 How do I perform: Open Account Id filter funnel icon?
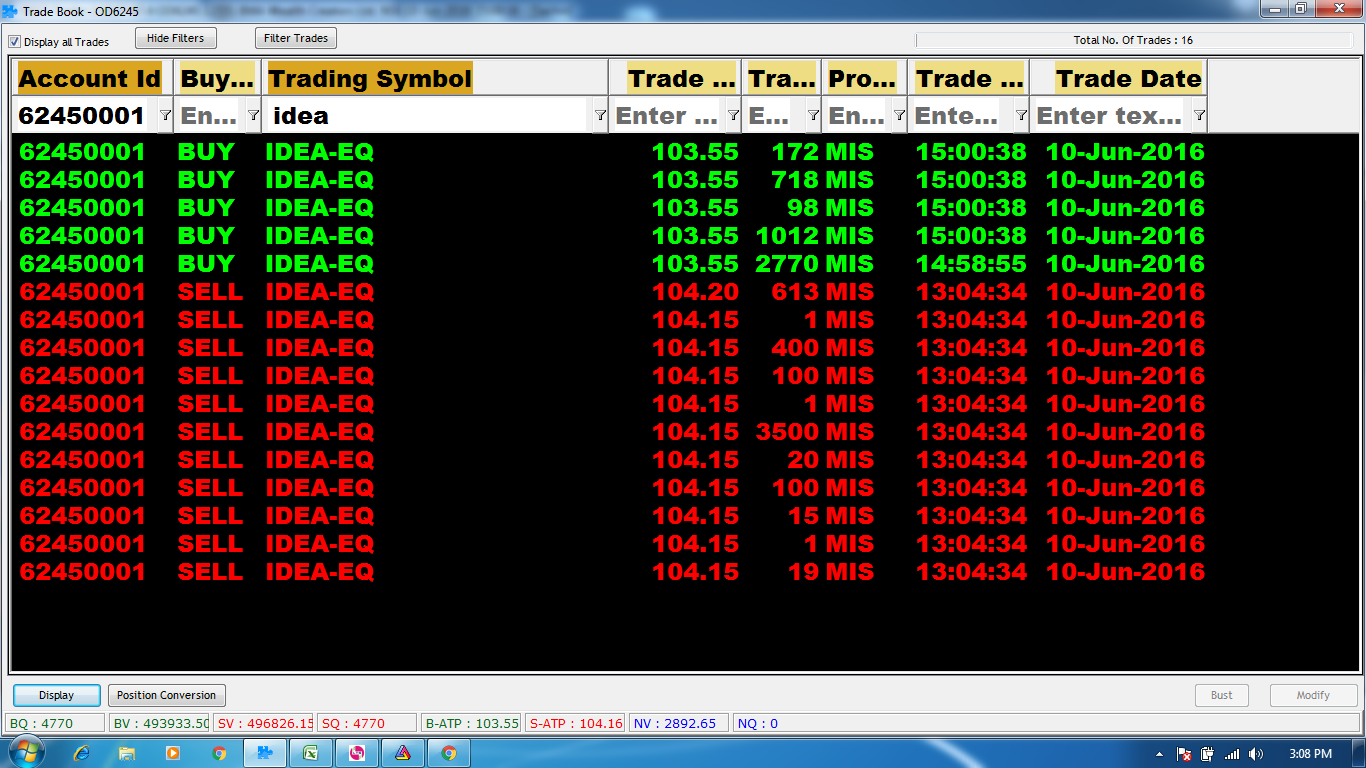point(165,116)
